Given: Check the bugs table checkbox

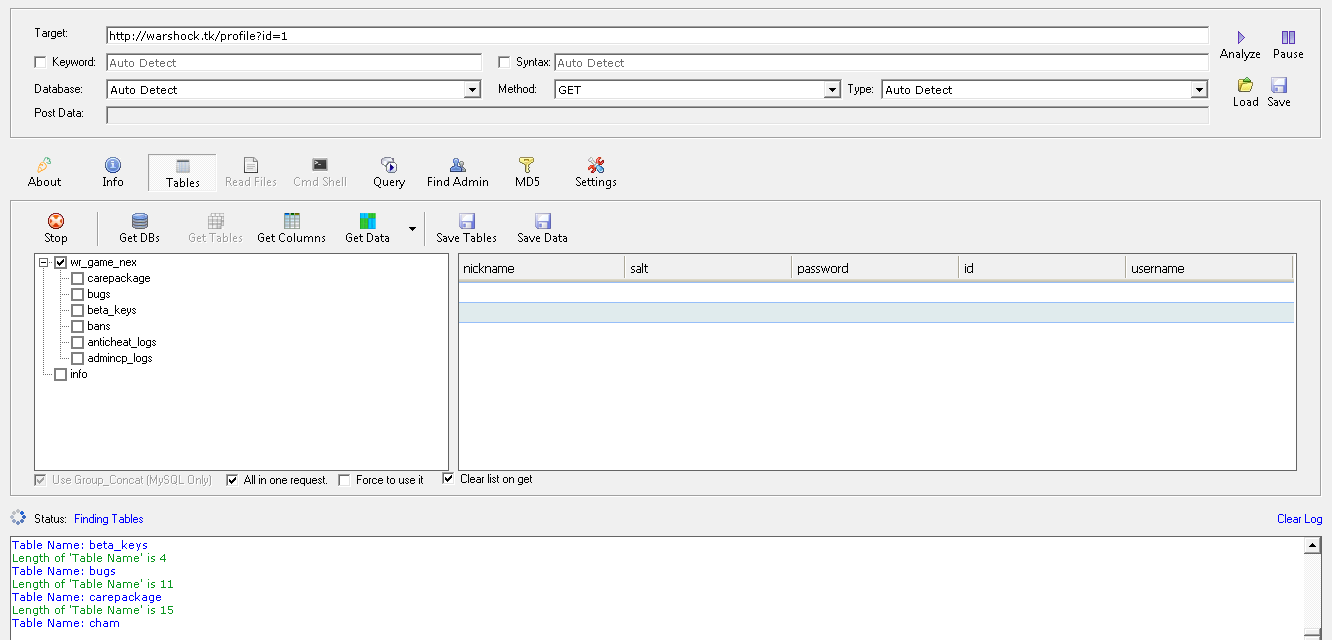Looking at the screenshot, I should tap(77, 294).
